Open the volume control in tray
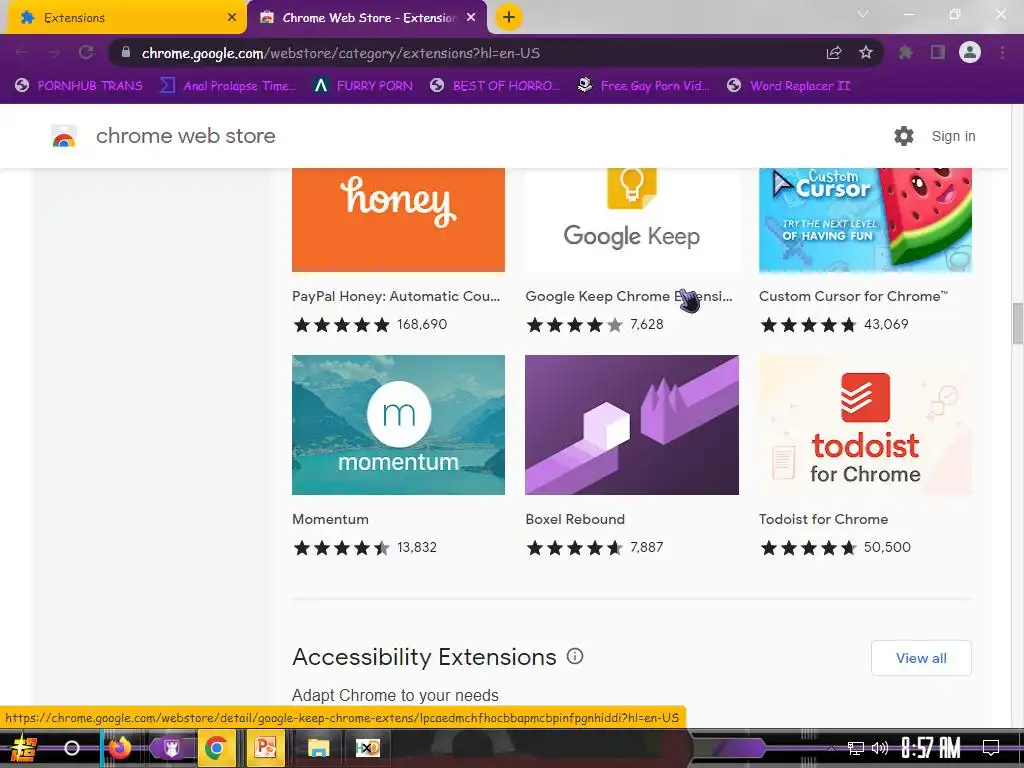Screen dimensions: 1024x768 (880, 748)
